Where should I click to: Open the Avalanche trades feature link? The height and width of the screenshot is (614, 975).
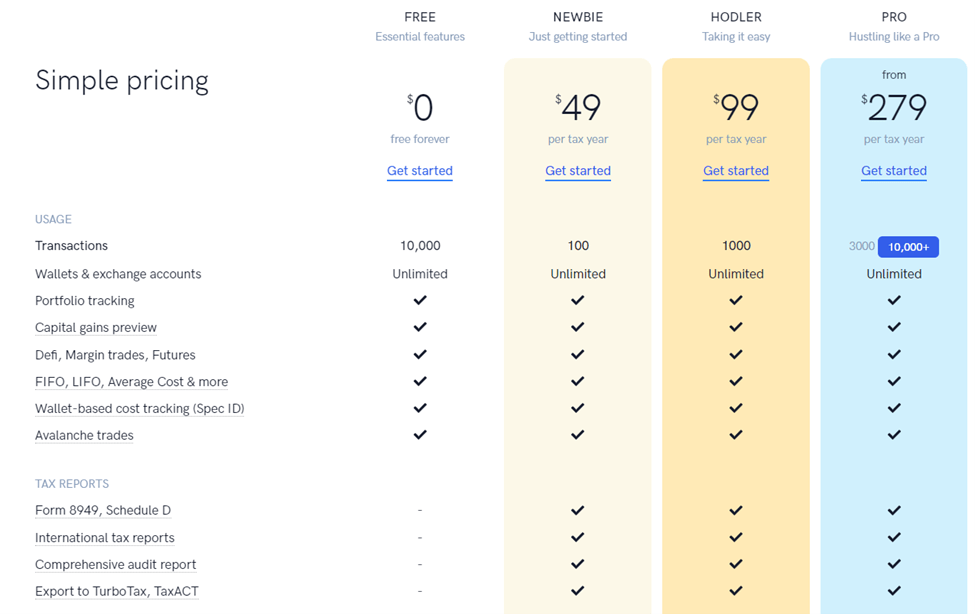point(84,435)
